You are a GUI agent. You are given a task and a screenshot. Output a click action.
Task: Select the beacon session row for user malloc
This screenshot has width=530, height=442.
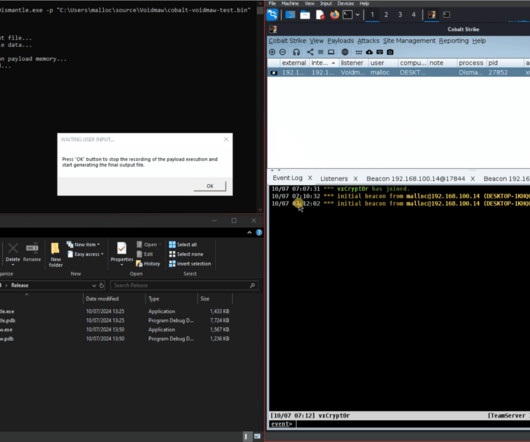coord(399,72)
